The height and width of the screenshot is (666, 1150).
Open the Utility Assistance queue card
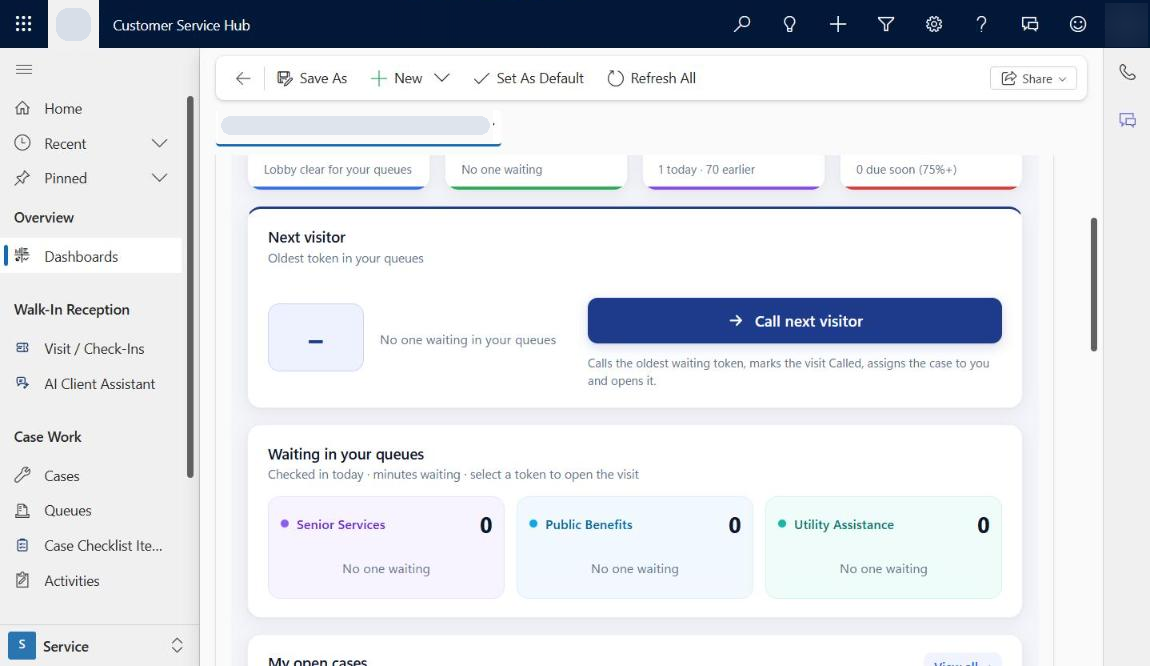tap(883, 547)
